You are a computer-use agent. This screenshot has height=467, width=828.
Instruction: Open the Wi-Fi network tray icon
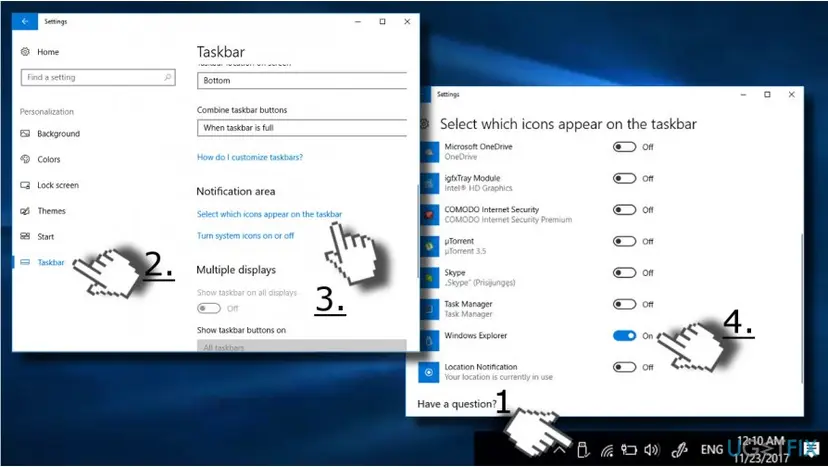click(607, 450)
